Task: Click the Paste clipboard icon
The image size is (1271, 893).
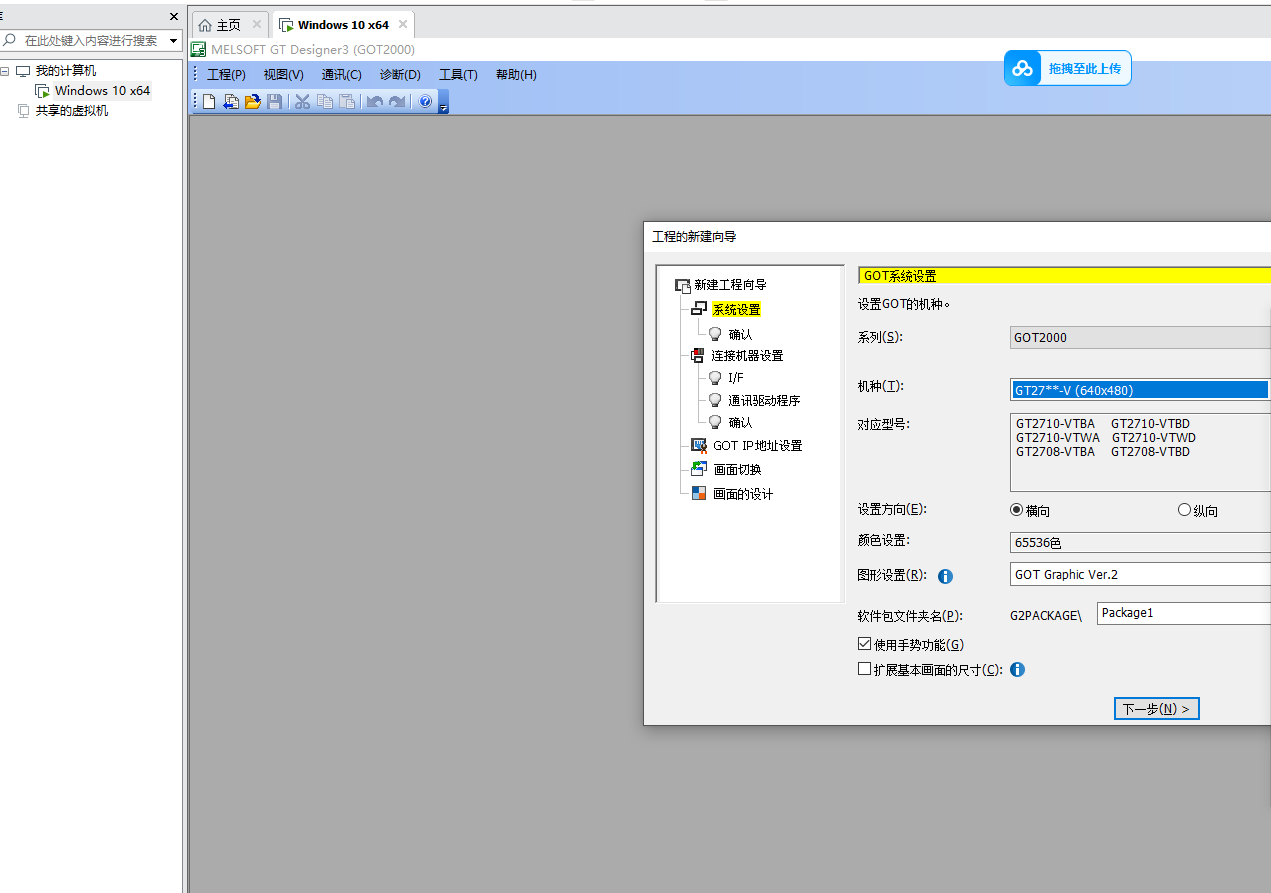Action: click(x=346, y=102)
